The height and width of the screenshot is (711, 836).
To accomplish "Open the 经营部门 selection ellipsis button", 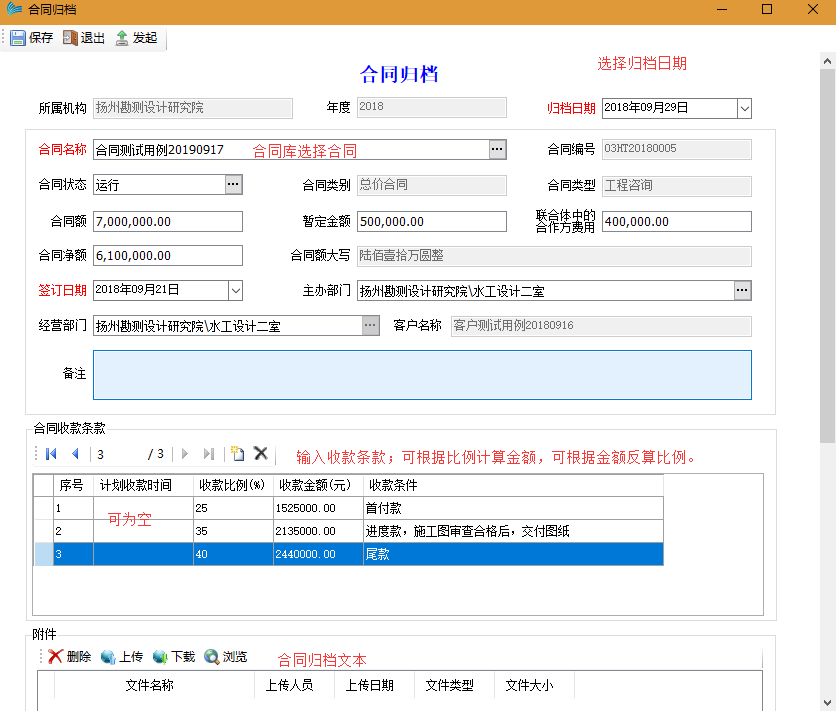I will 371,325.
